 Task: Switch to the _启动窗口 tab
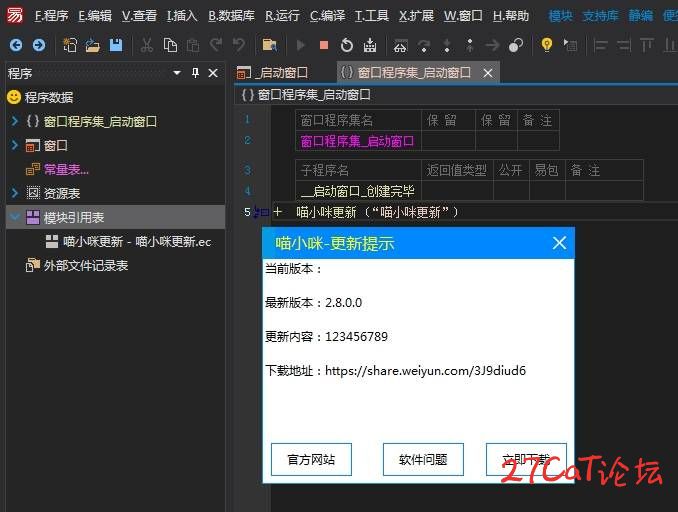coord(272,73)
